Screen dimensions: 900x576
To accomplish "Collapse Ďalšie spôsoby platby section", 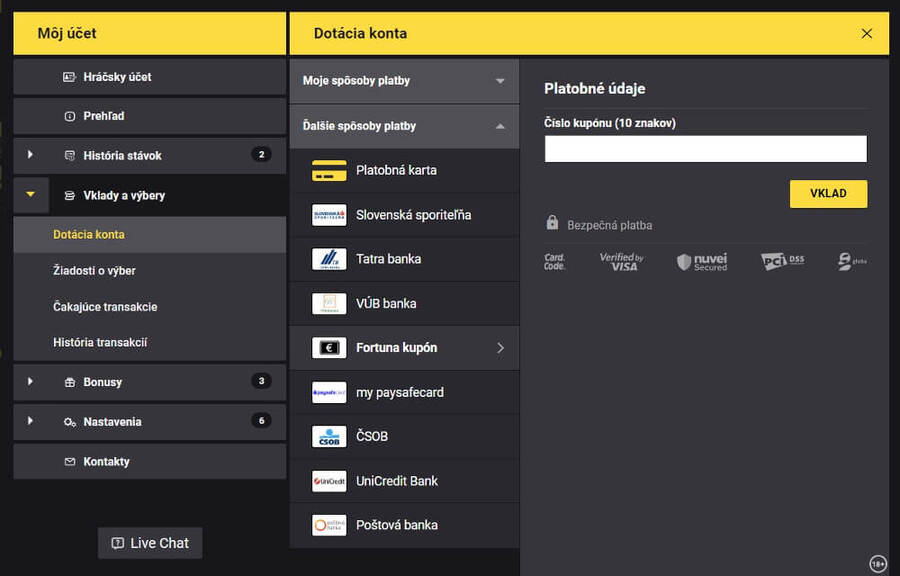I will (x=404, y=126).
